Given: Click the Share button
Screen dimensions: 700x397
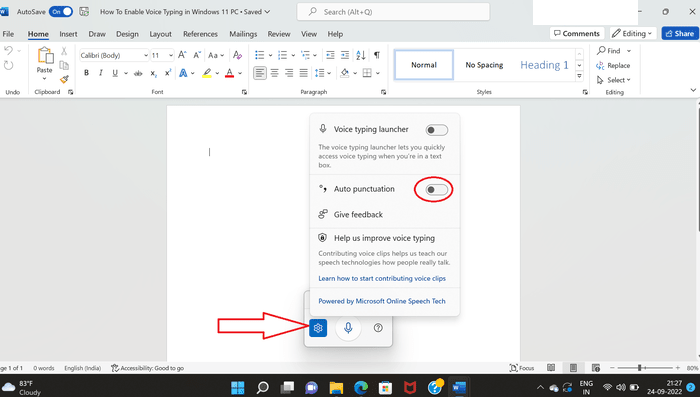Looking at the screenshot, I should 680,33.
